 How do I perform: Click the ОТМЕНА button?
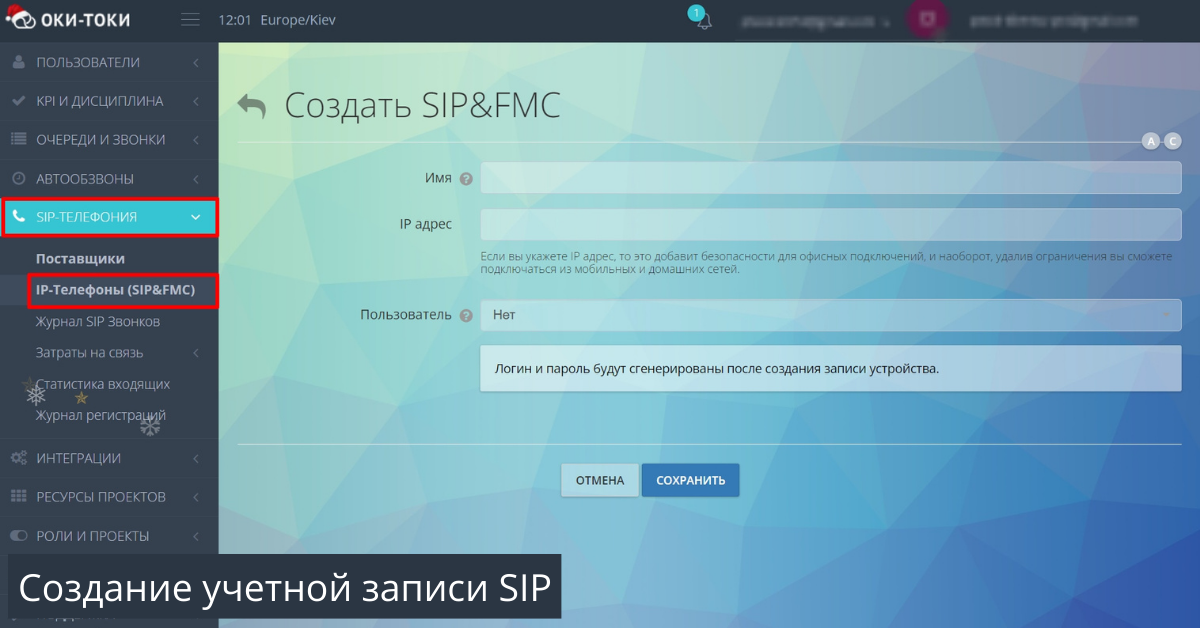599,480
